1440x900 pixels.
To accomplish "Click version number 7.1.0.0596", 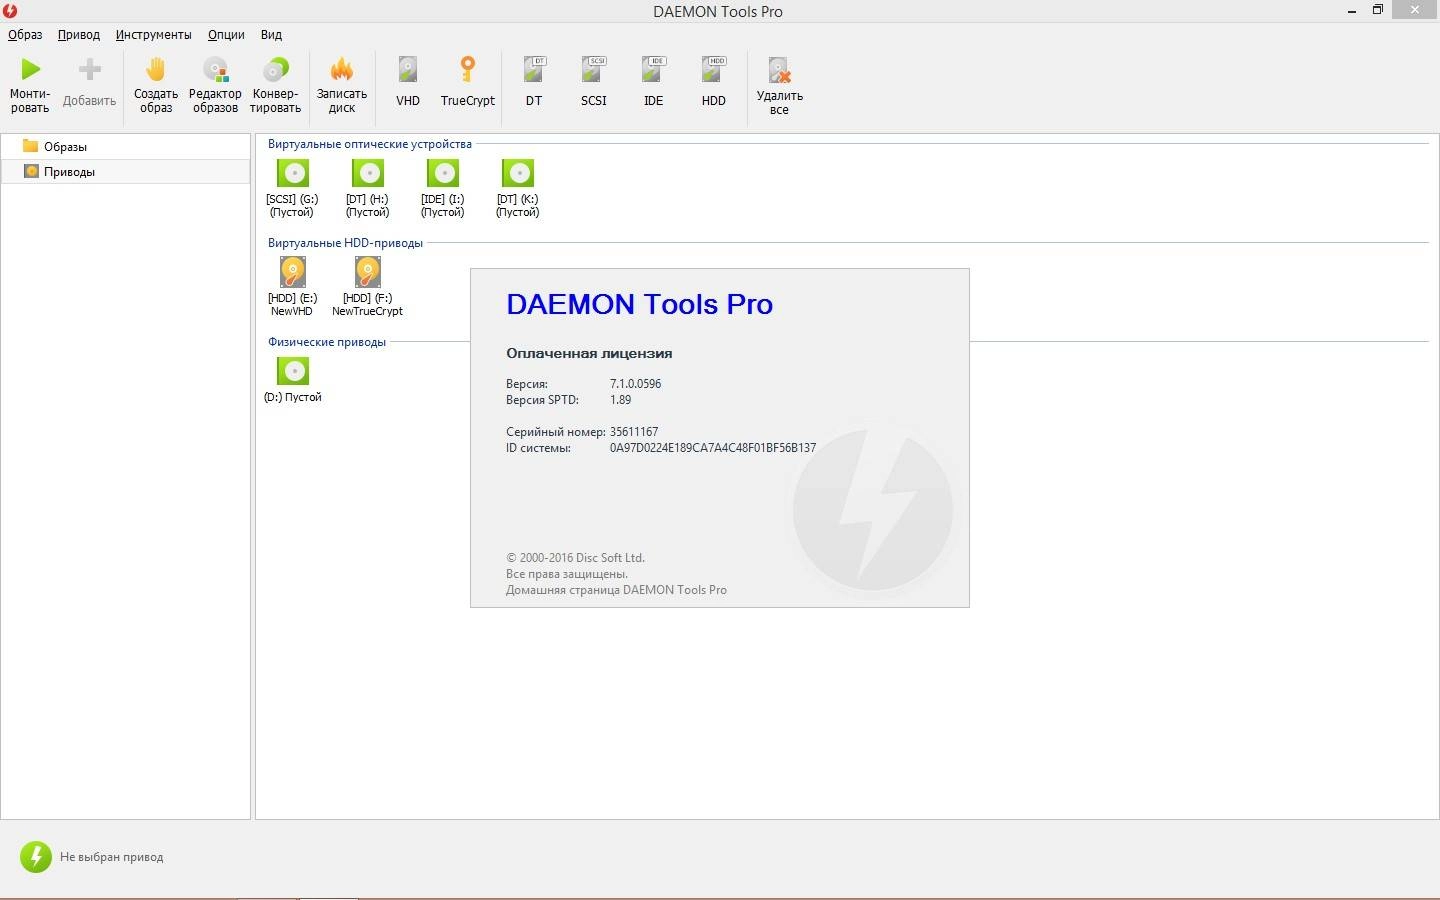I will tap(635, 384).
